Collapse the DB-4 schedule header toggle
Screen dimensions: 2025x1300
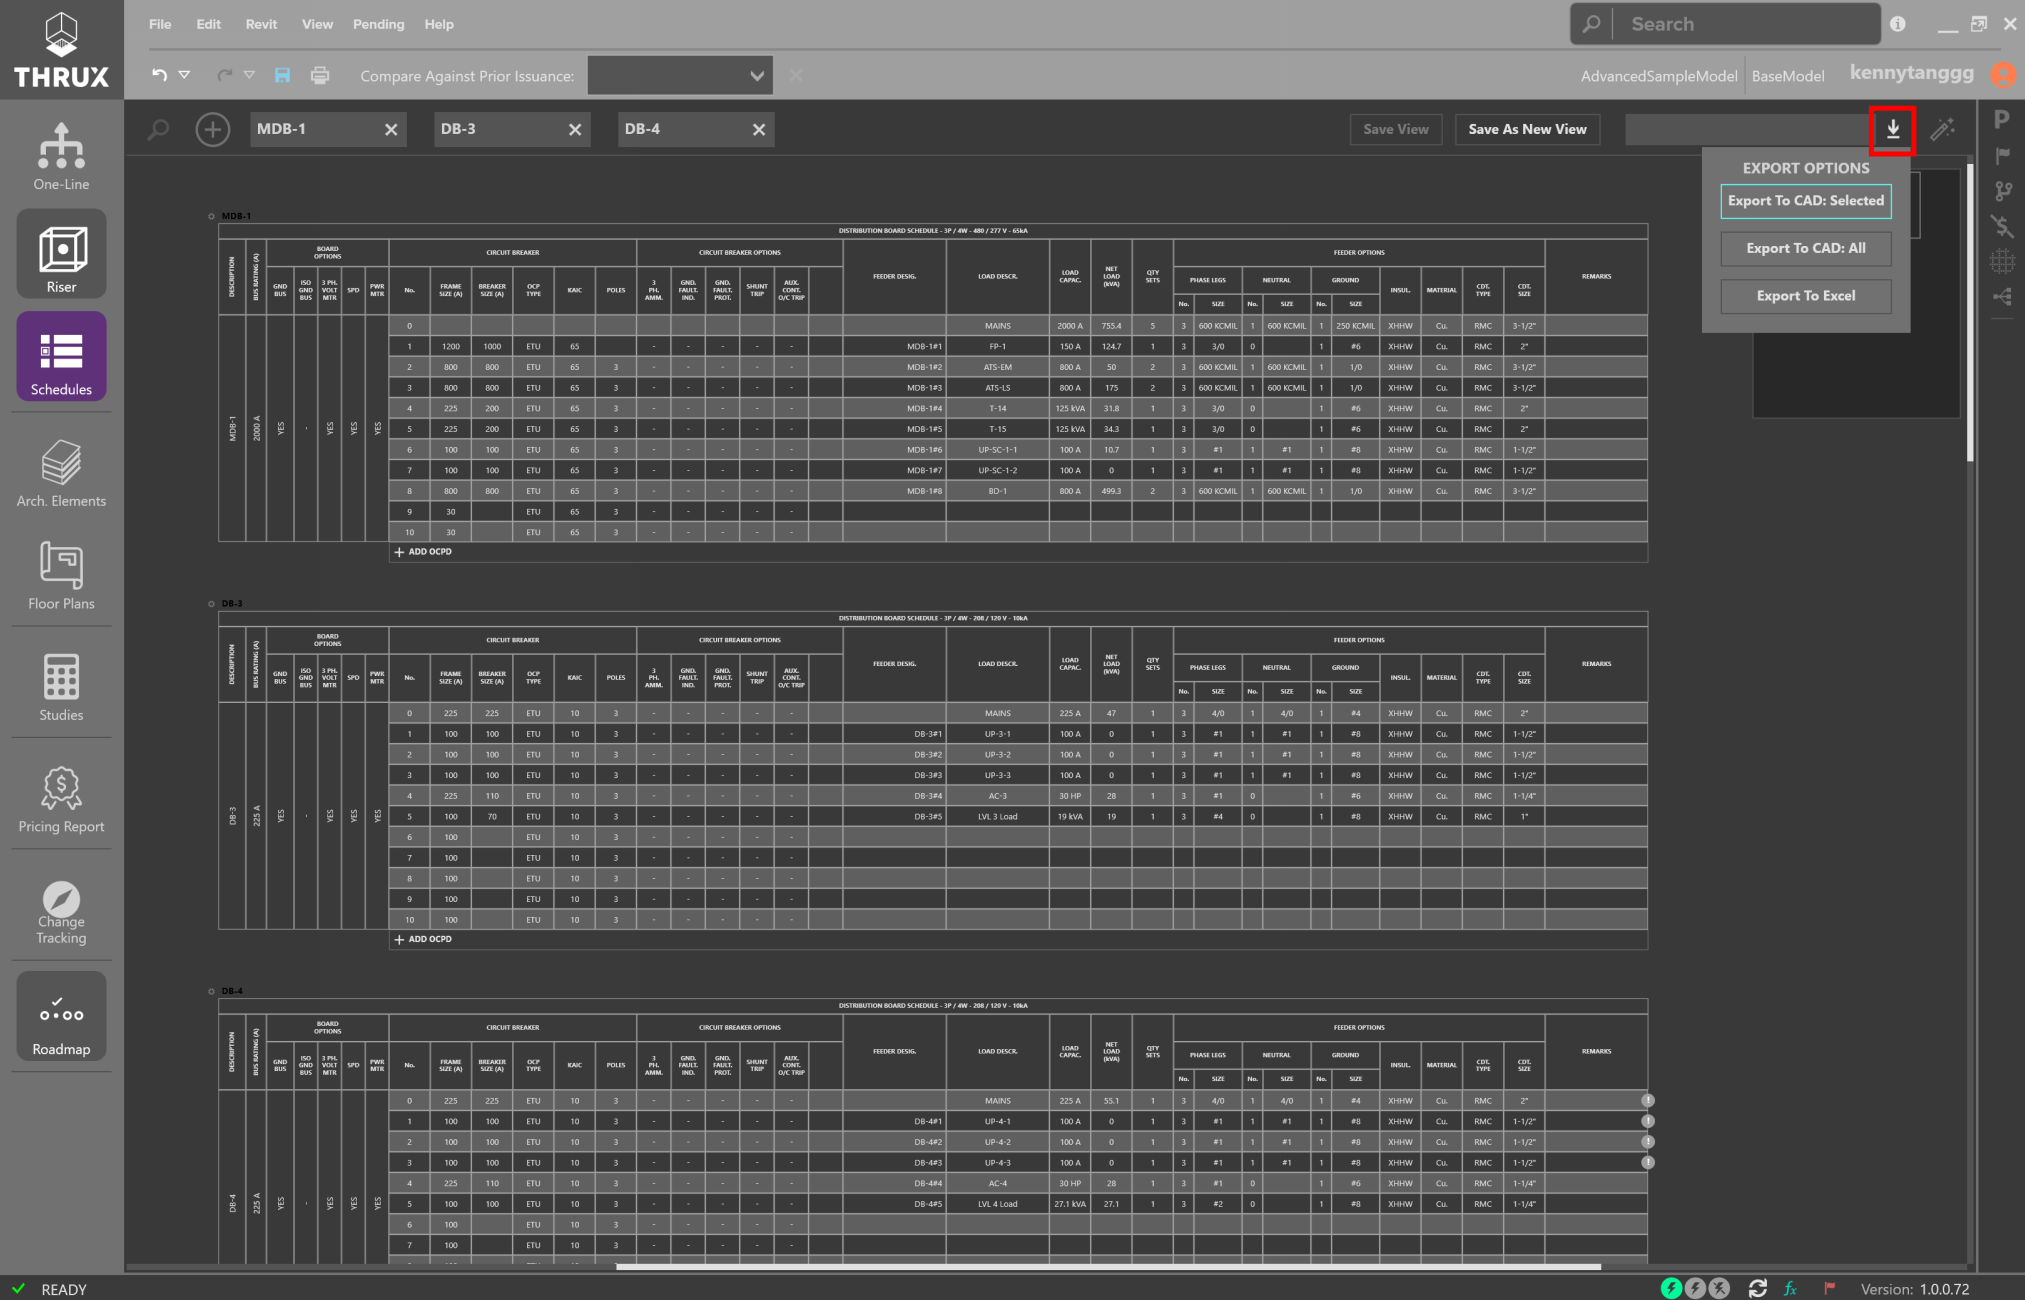(x=211, y=991)
